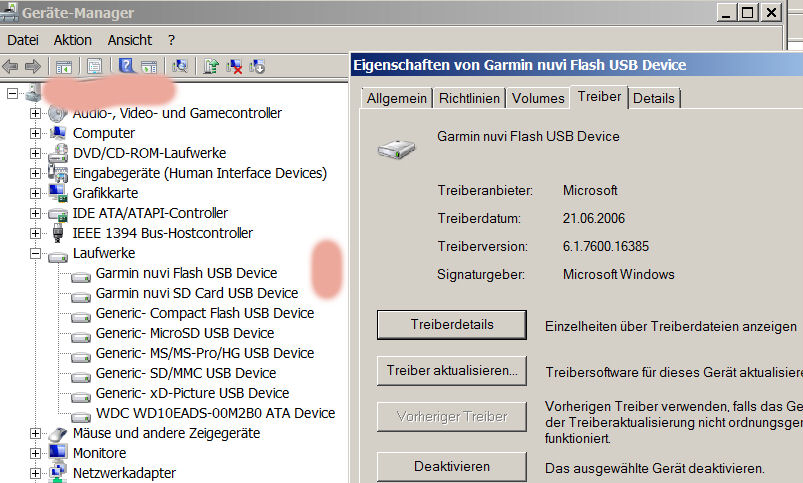The height and width of the screenshot is (483, 803).
Task: Click the Computer category icon
Action: (x=58, y=133)
